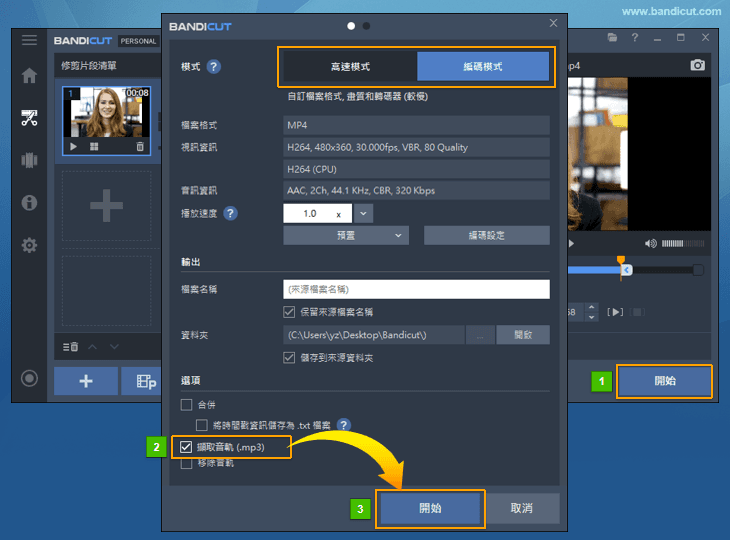The image size is (730, 540).
Task: Click the playback speed 1.0 field
Action: pyautogui.click(x=317, y=213)
